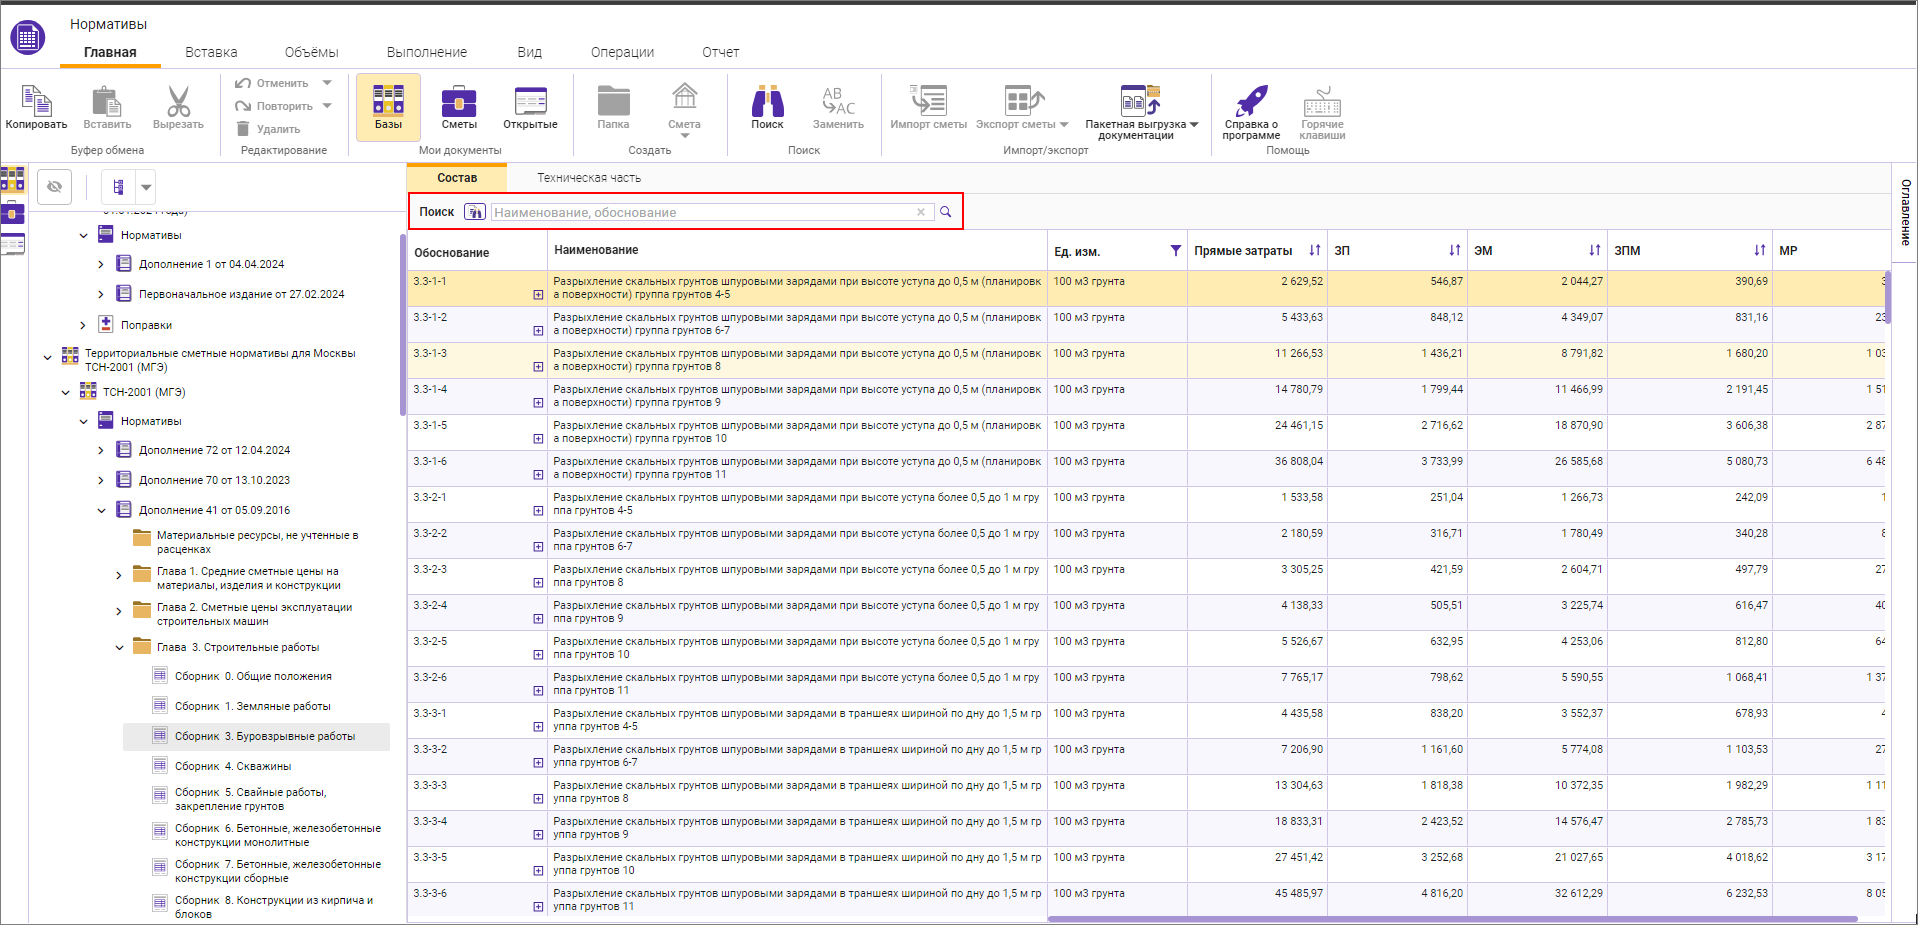Open Справка о программе rocket icon
This screenshot has height=925, width=1918.
click(x=1251, y=101)
